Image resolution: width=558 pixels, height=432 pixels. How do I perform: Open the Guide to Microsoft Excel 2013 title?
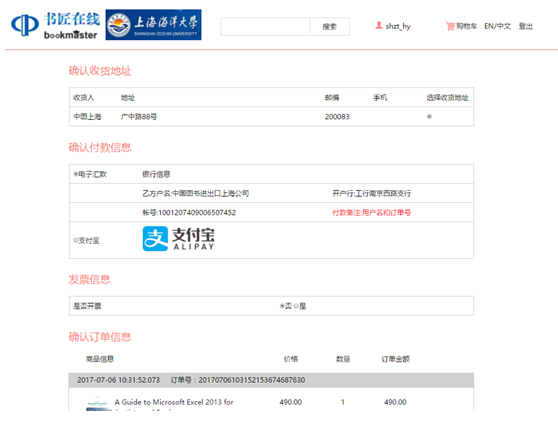[174, 402]
